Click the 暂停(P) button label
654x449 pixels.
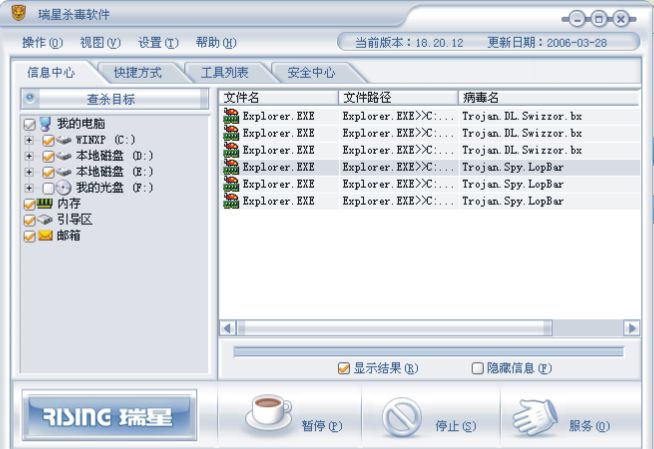pos(322,426)
